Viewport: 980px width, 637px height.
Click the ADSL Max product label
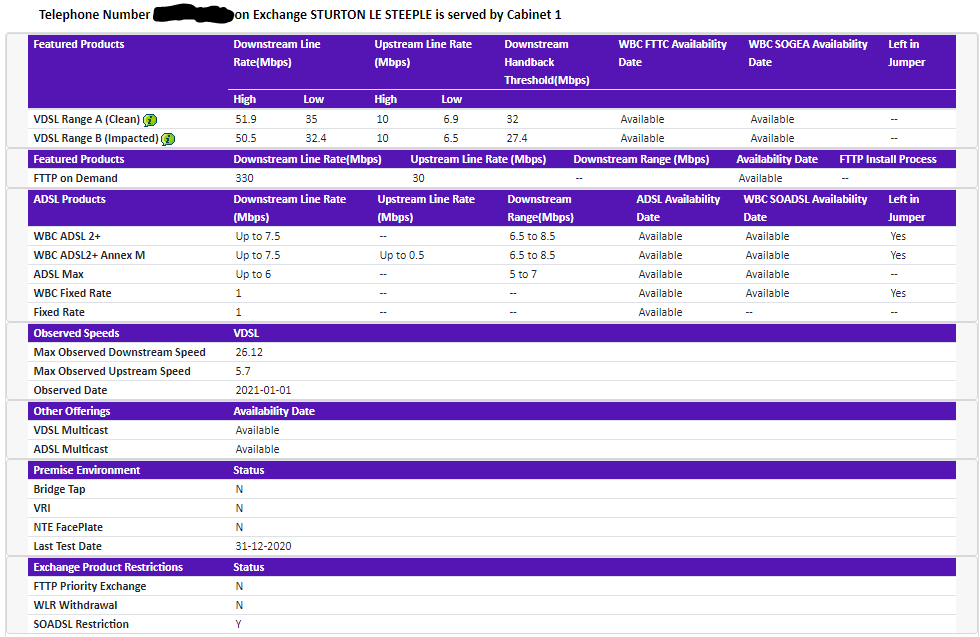59,274
